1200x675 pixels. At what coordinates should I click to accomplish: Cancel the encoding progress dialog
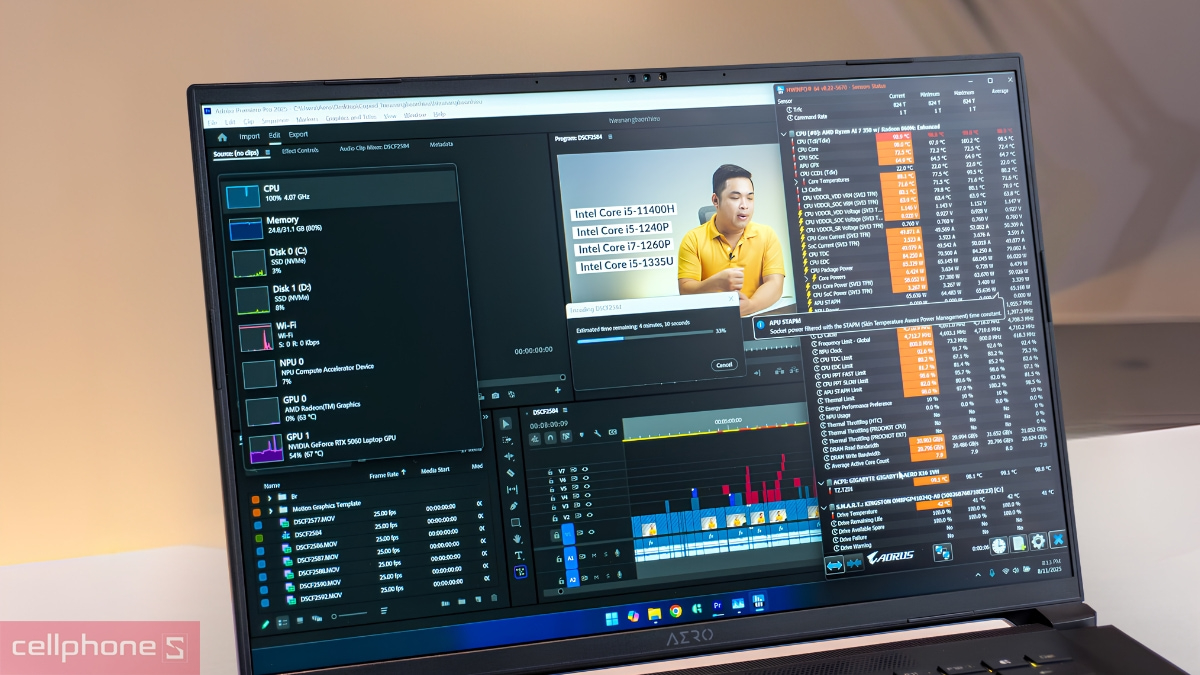click(724, 365)
